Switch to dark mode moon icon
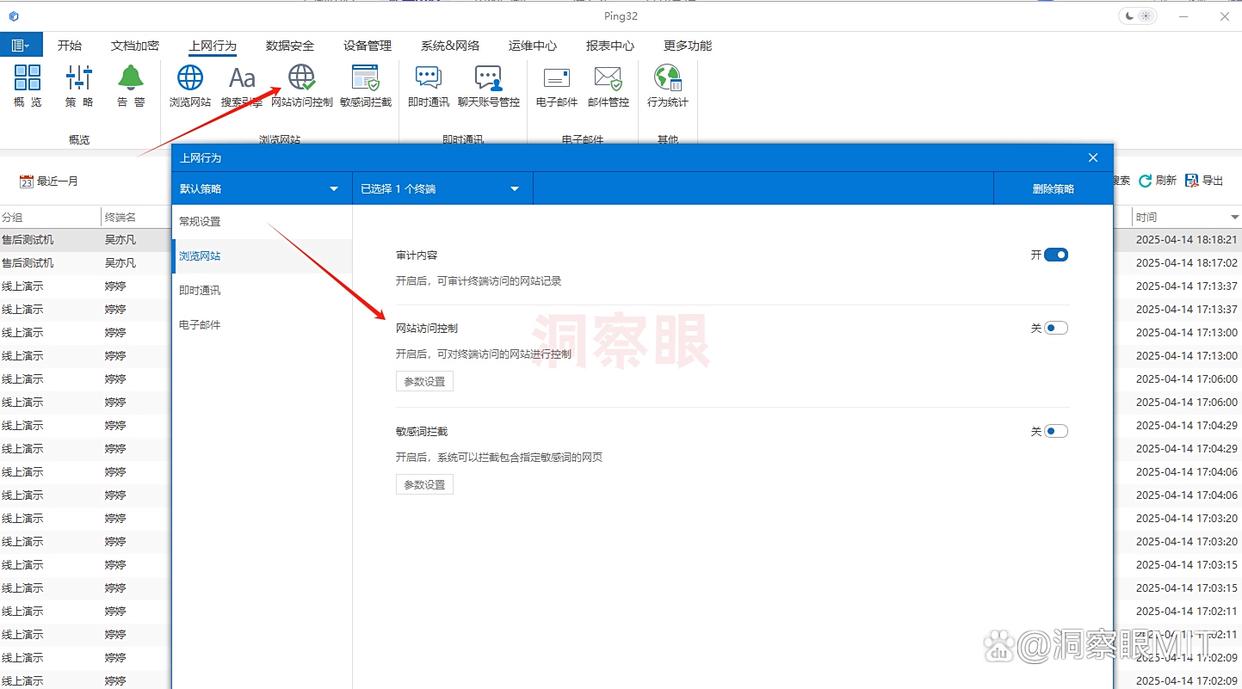The height and width of the screenshot is (689, 1242). coord(1130,16)
